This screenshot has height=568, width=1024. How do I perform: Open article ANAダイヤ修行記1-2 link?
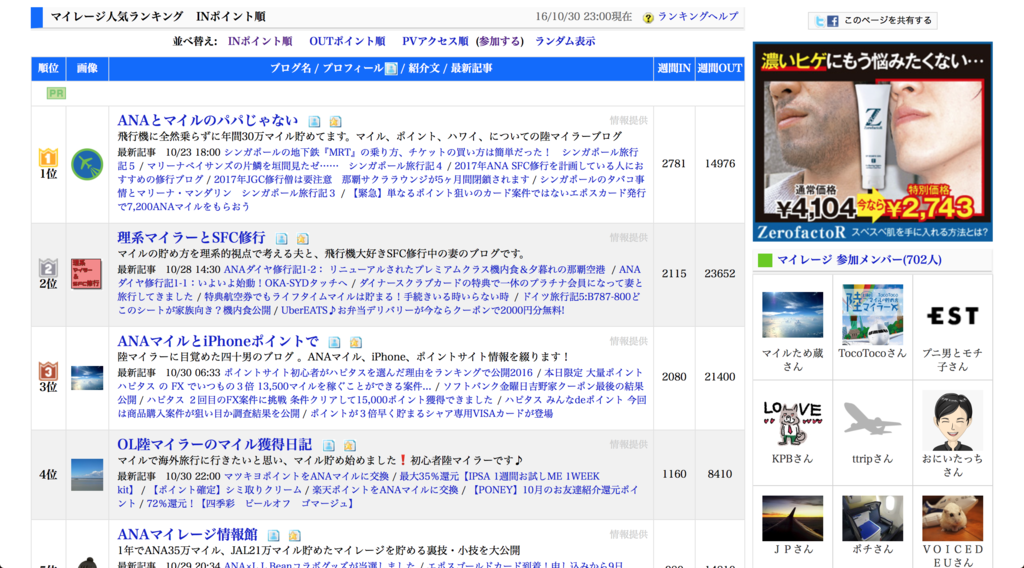click(414, 270)
